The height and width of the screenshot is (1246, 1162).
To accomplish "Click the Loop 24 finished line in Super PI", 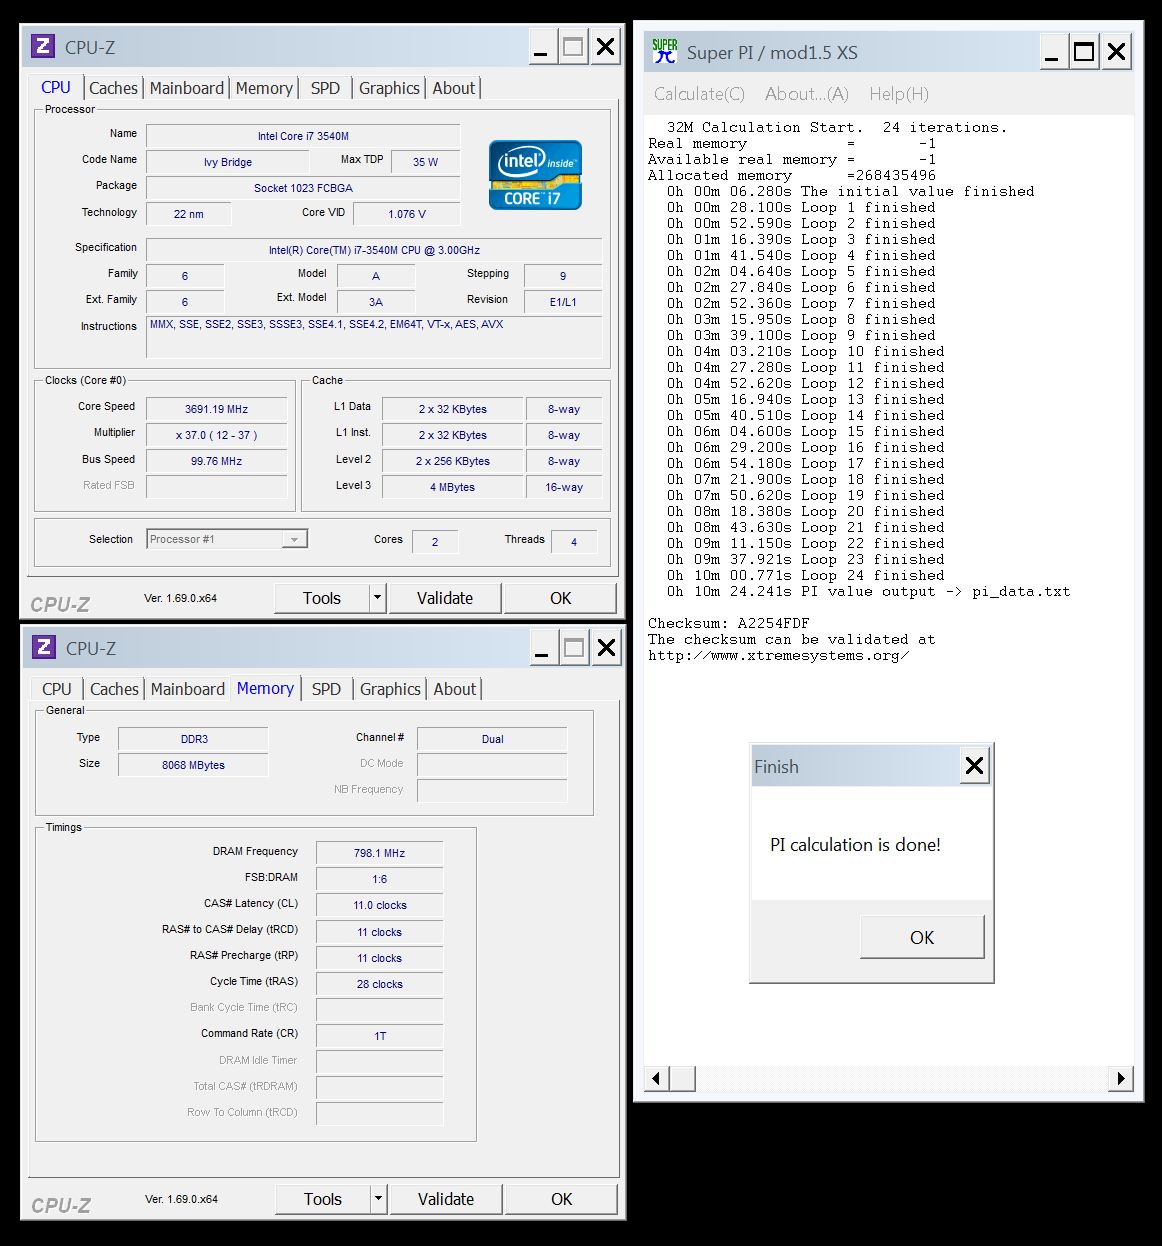I will click(806, 575).
